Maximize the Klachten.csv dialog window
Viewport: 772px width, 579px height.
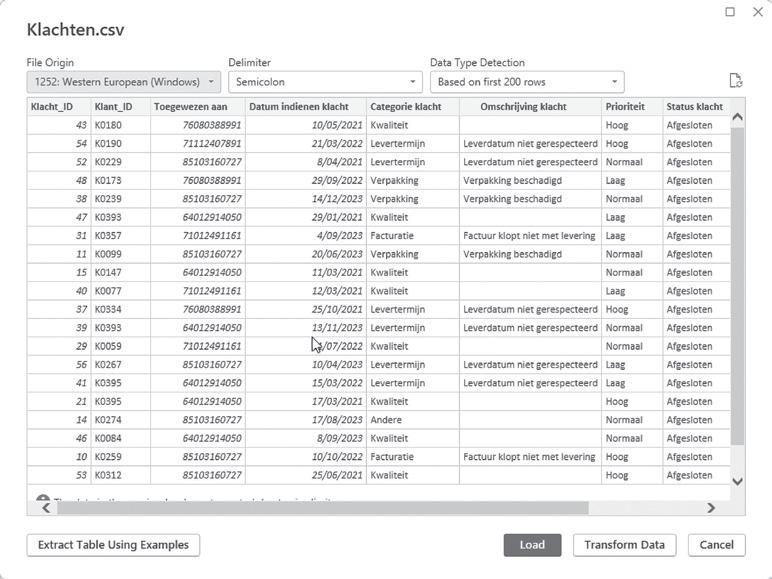pyautogui.click(x=730, y=12)
